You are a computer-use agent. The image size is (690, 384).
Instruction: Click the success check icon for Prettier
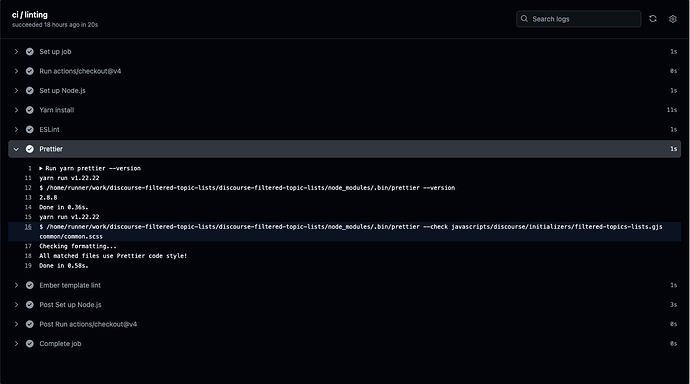click(29, 149)
